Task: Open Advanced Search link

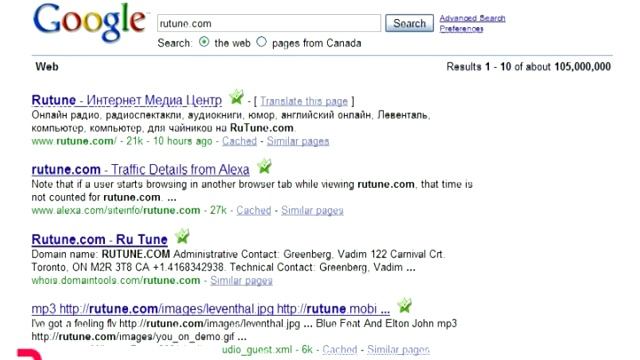Action: [x=472, y=18]
